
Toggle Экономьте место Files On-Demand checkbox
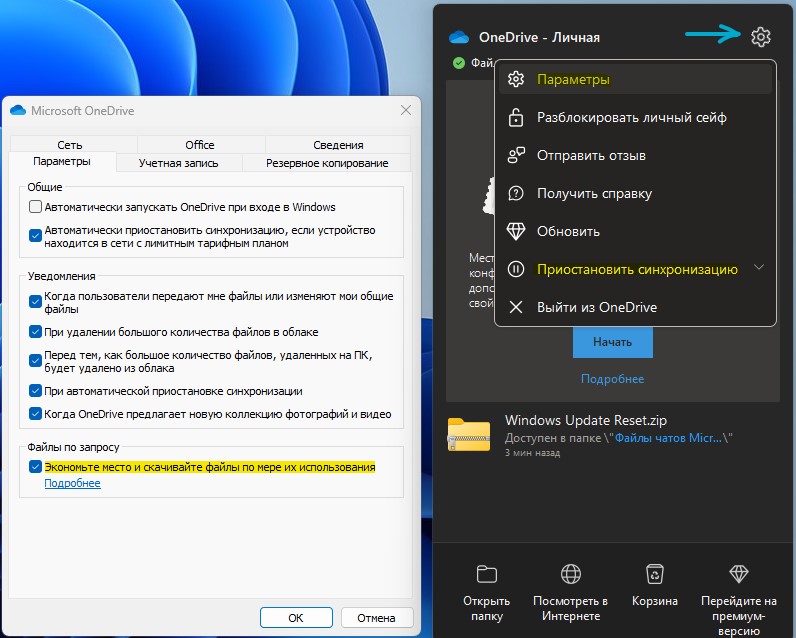point(35,467)
